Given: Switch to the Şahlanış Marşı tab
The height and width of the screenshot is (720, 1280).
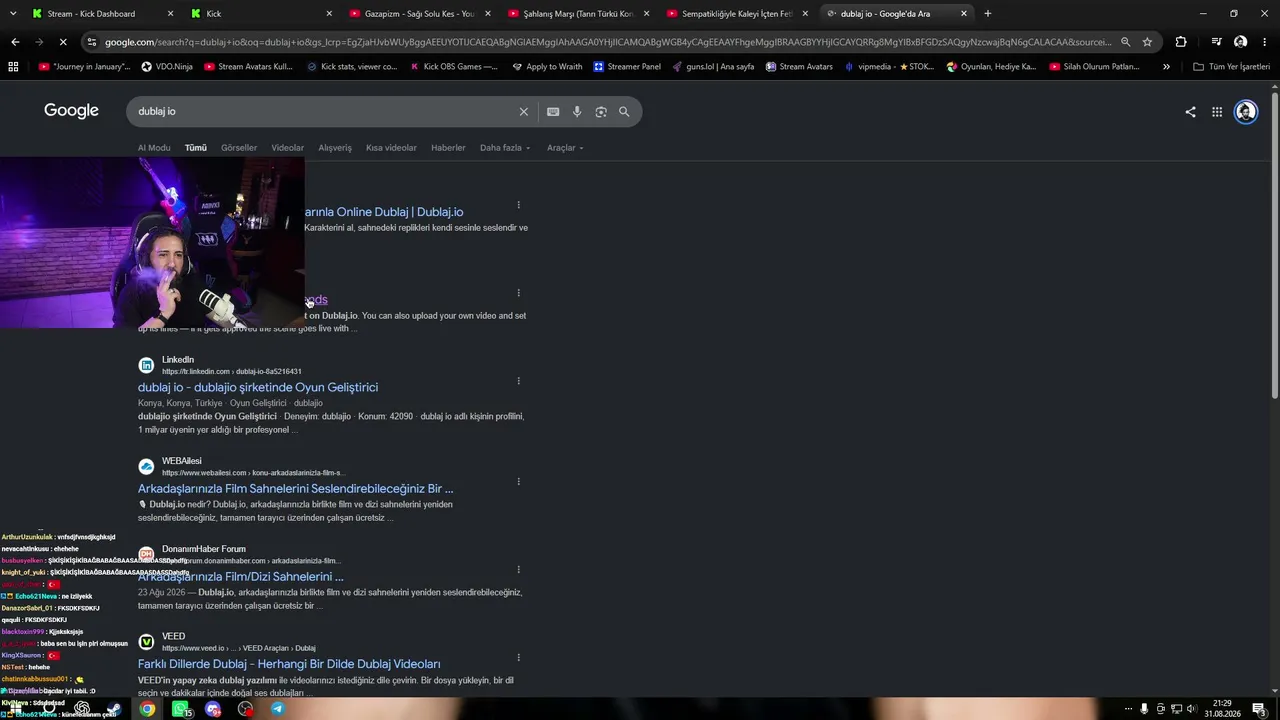Looking at the screenshot, I should 579,14.
